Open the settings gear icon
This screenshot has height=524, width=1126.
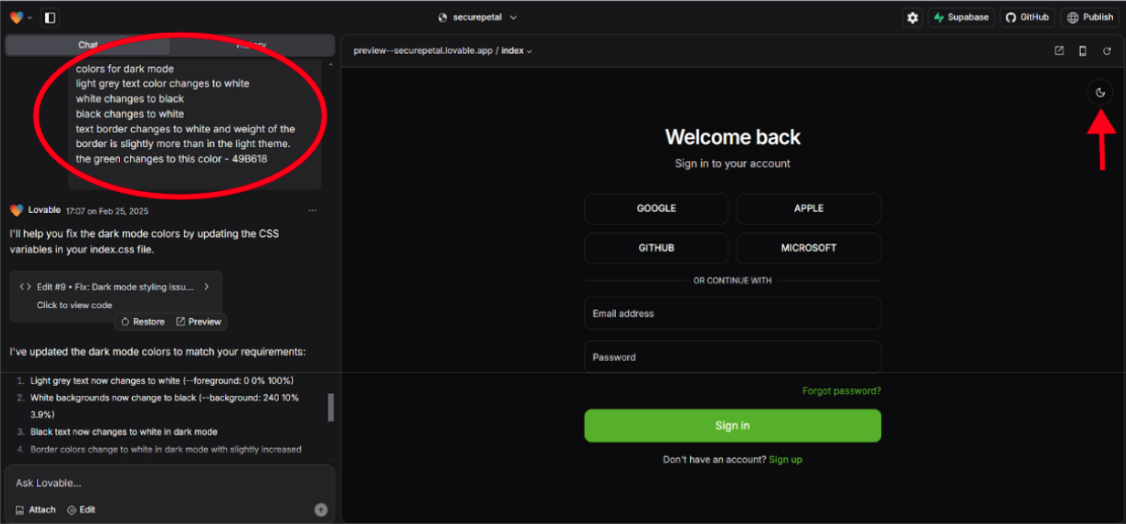[911, 17]
